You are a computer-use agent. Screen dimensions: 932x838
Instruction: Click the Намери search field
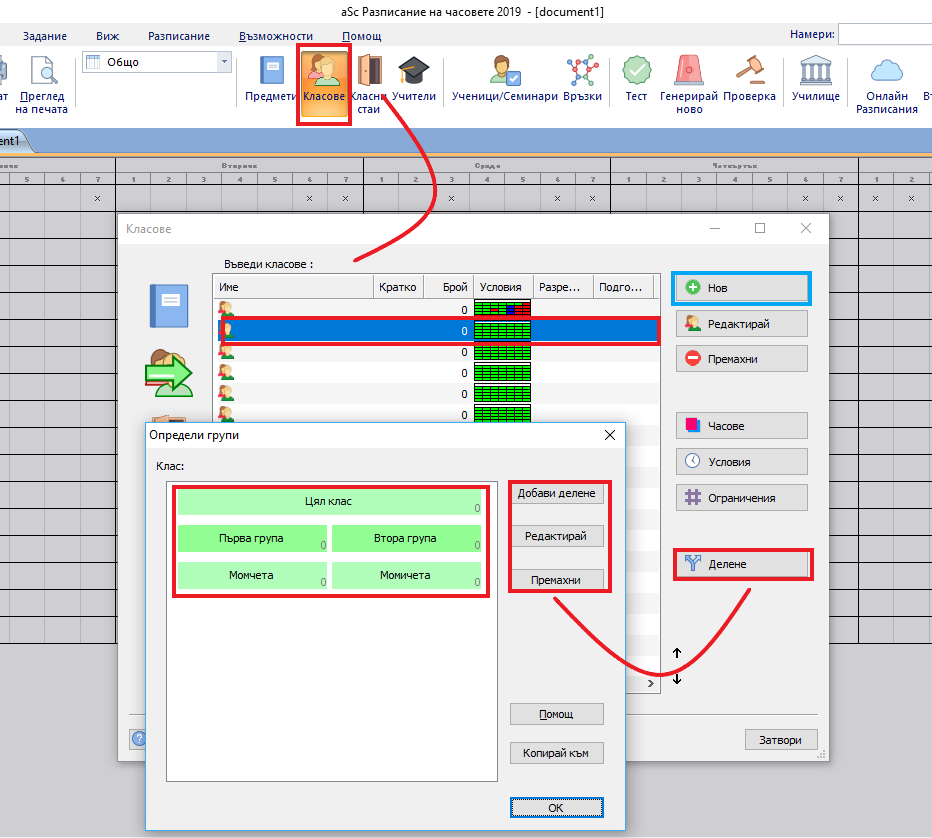coord(884,35)
